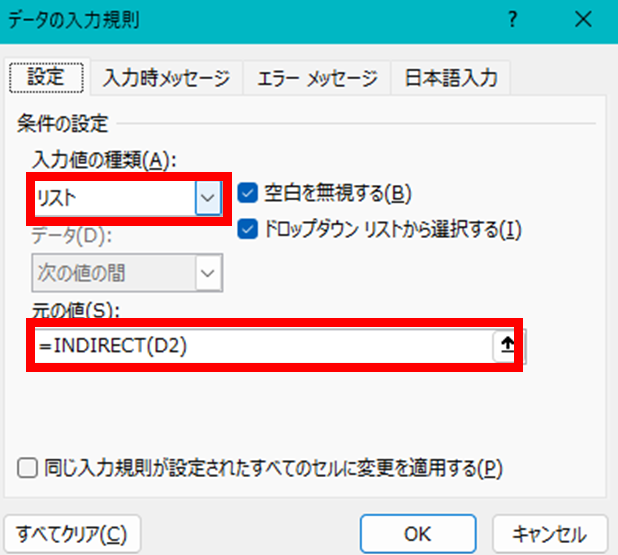Click the range selector icon beside 元の値

coord(506,346)
